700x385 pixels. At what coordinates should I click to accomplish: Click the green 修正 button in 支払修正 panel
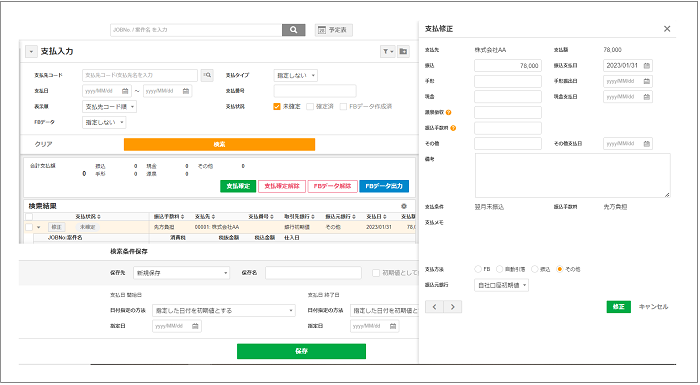[618, 307]
